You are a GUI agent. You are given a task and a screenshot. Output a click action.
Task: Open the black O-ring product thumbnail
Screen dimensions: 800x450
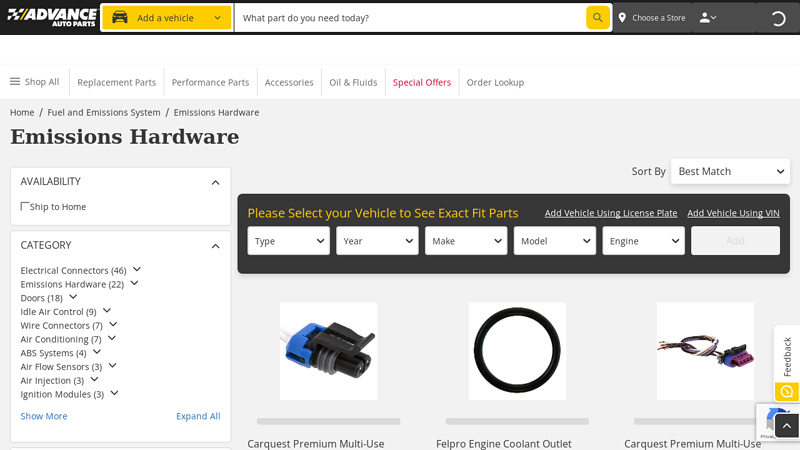(x=517, y=351)
